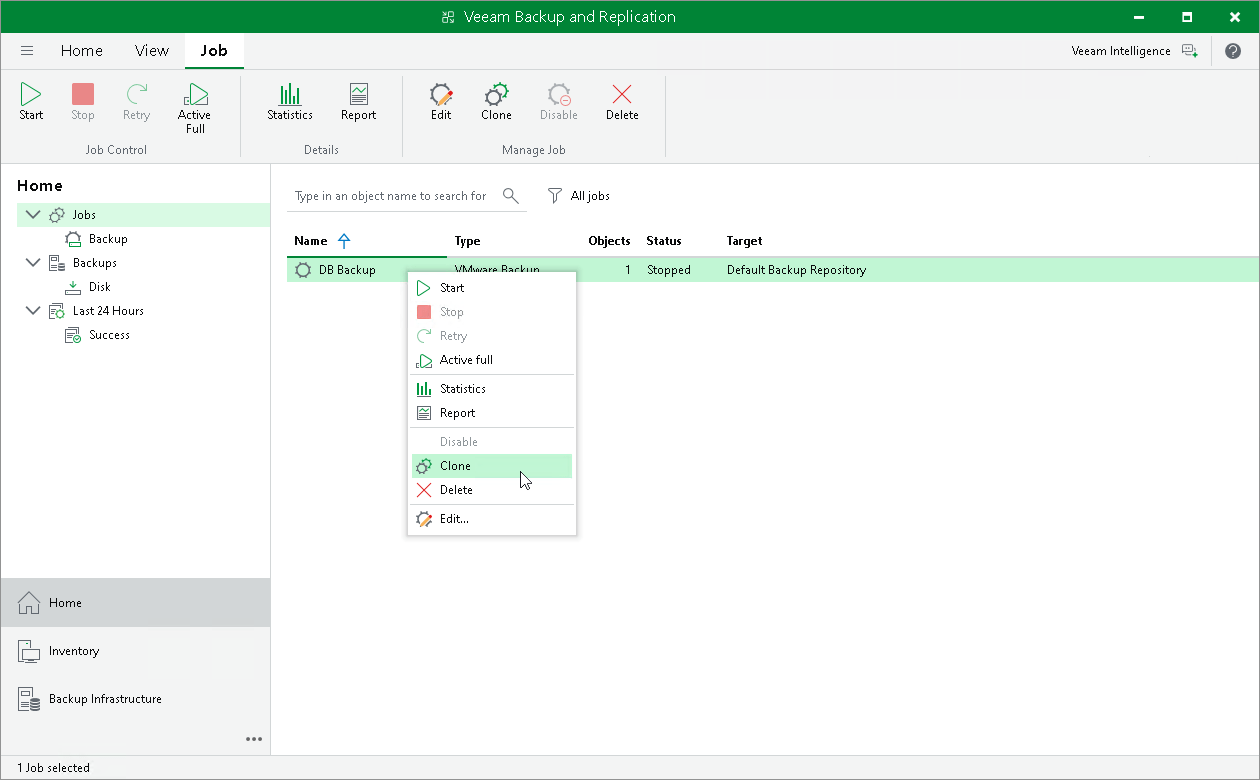Open the Veeam Intelligence assistant icon
Viewport: 1260px width, 780px height.
tap(1189, 51)
